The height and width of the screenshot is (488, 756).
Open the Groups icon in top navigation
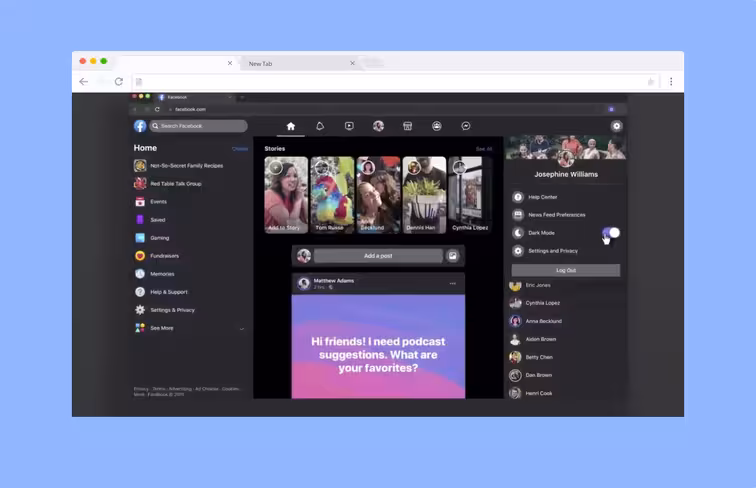(x=437, y=126)
